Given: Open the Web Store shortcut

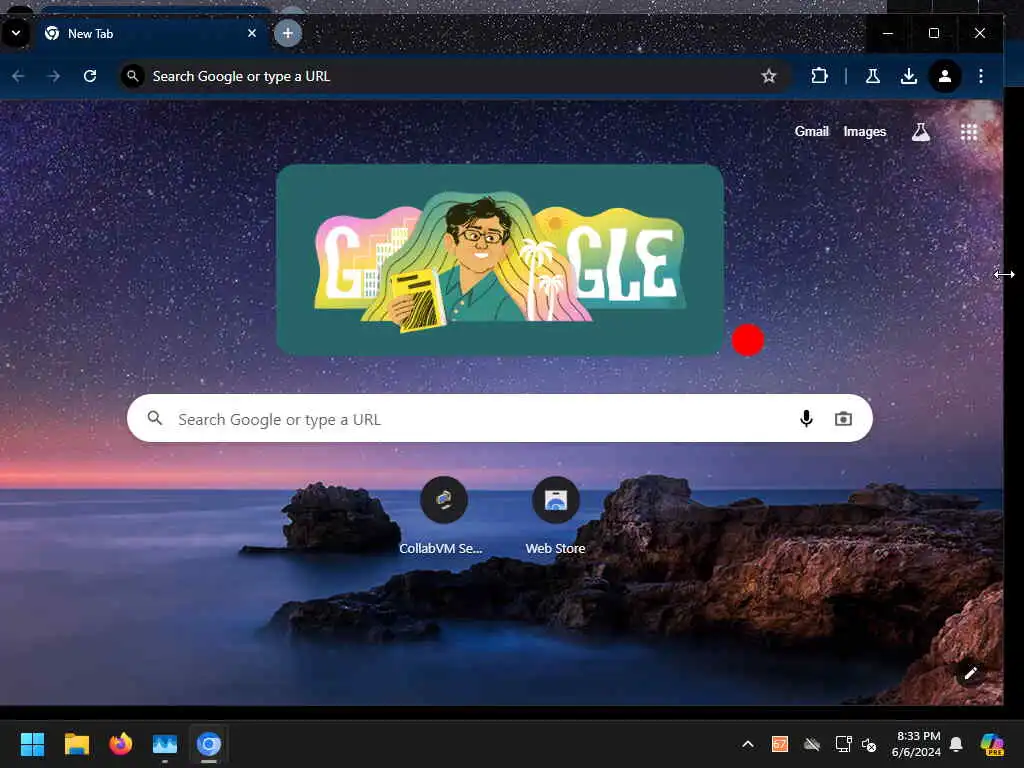Looking at the screenshot, I should 556,516.
